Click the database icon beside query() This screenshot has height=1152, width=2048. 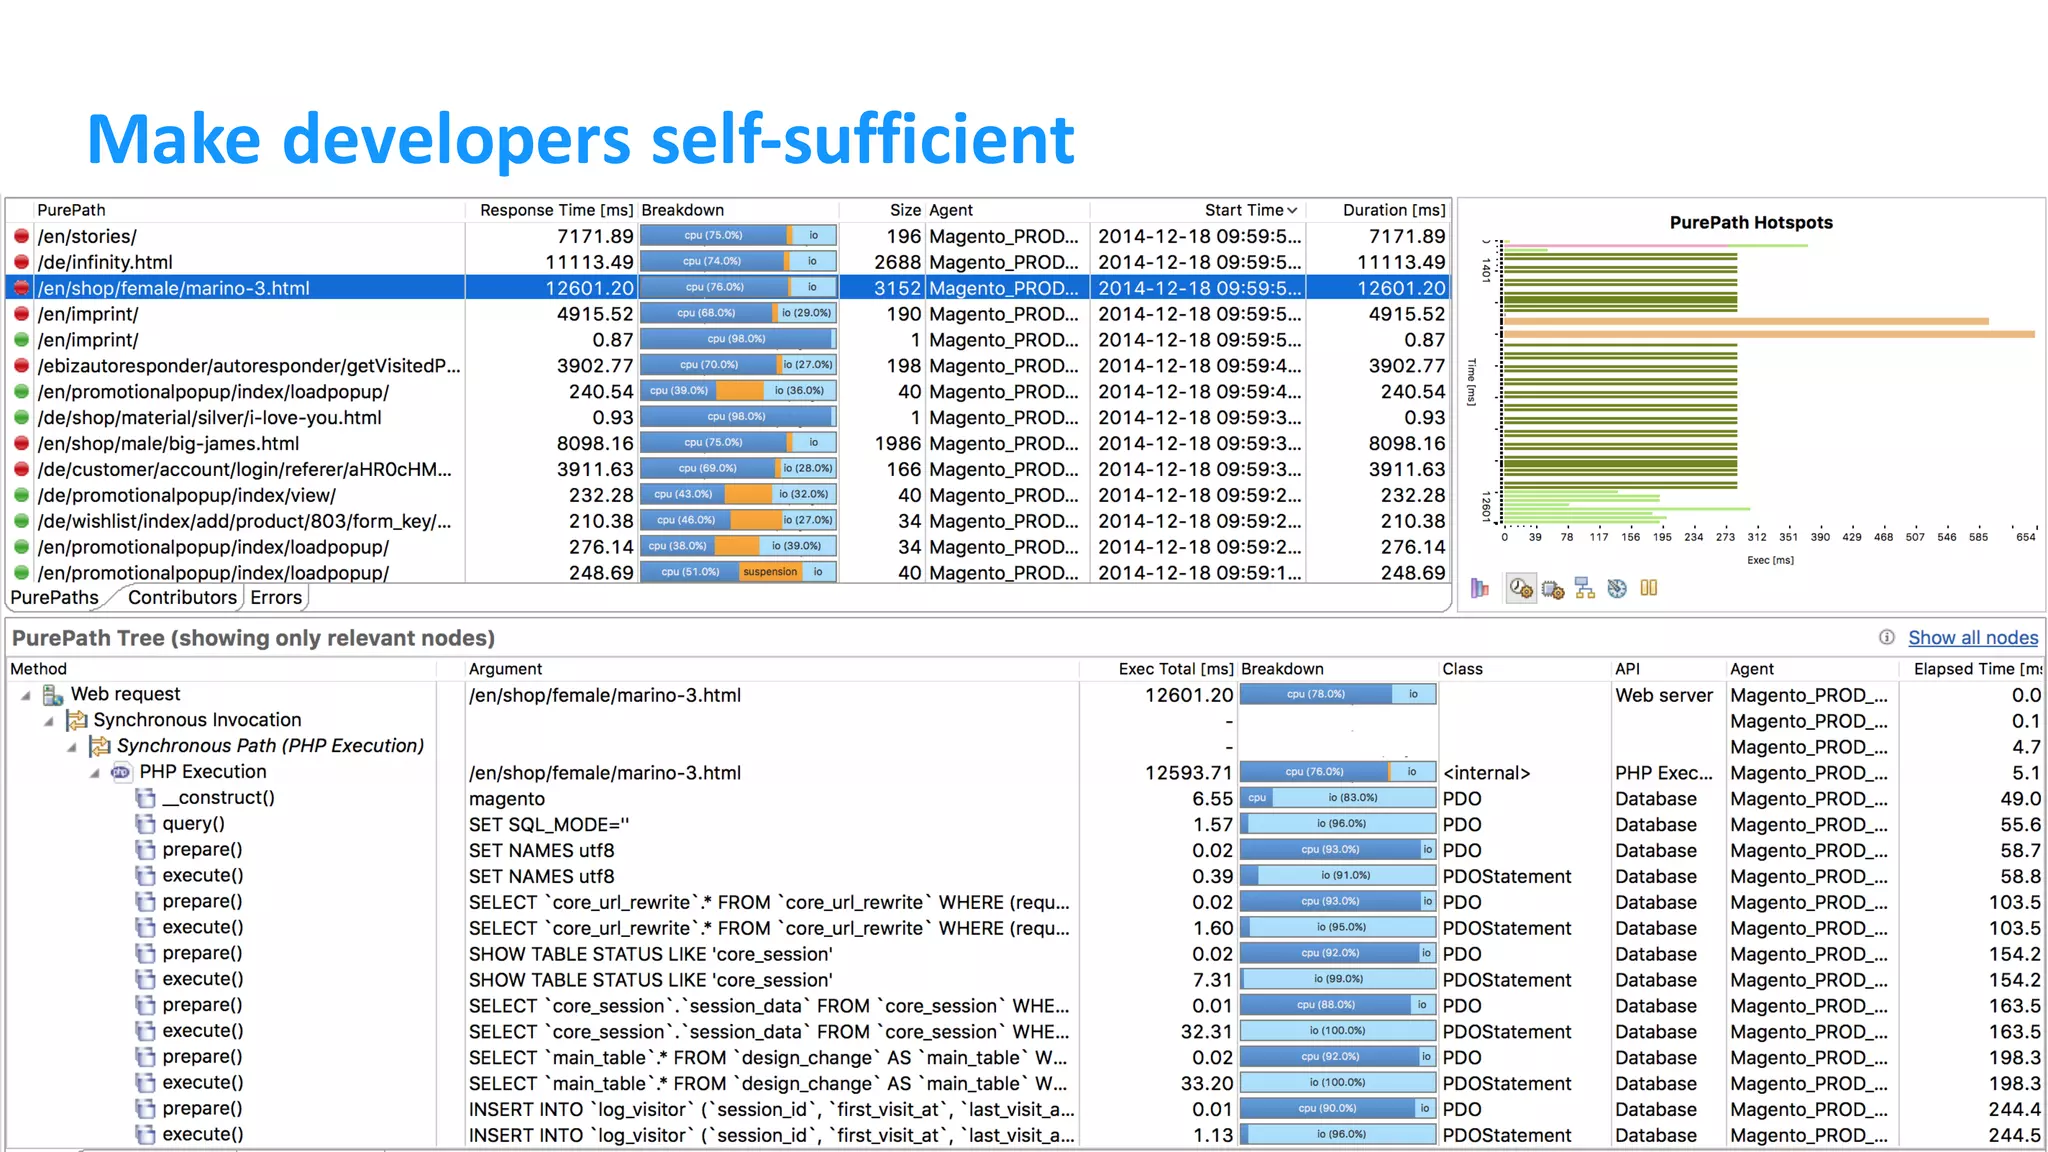146,824
